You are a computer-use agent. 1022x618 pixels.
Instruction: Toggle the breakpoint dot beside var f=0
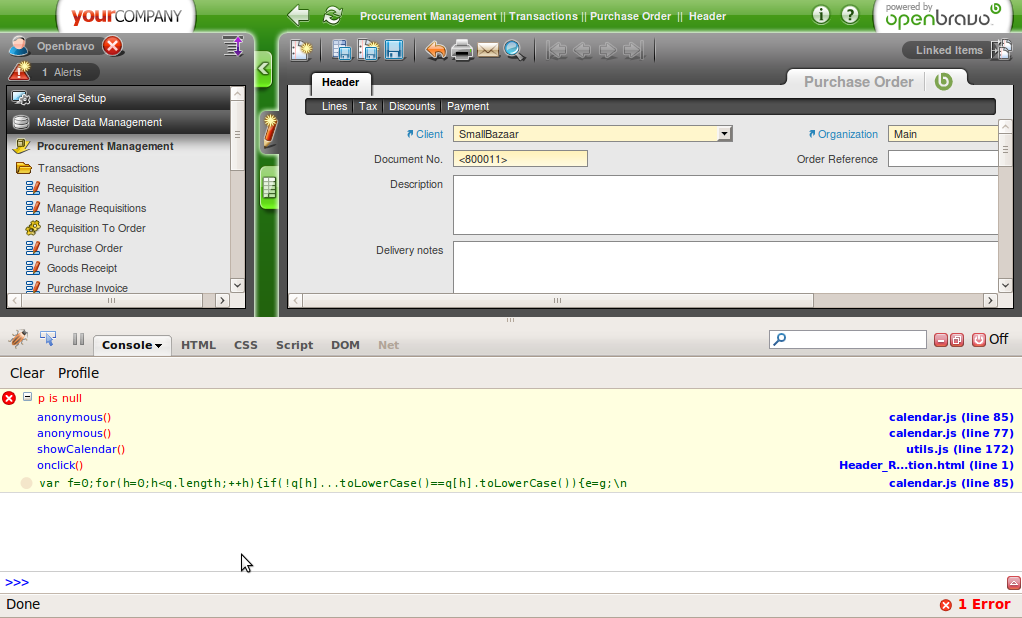(26, 484)
